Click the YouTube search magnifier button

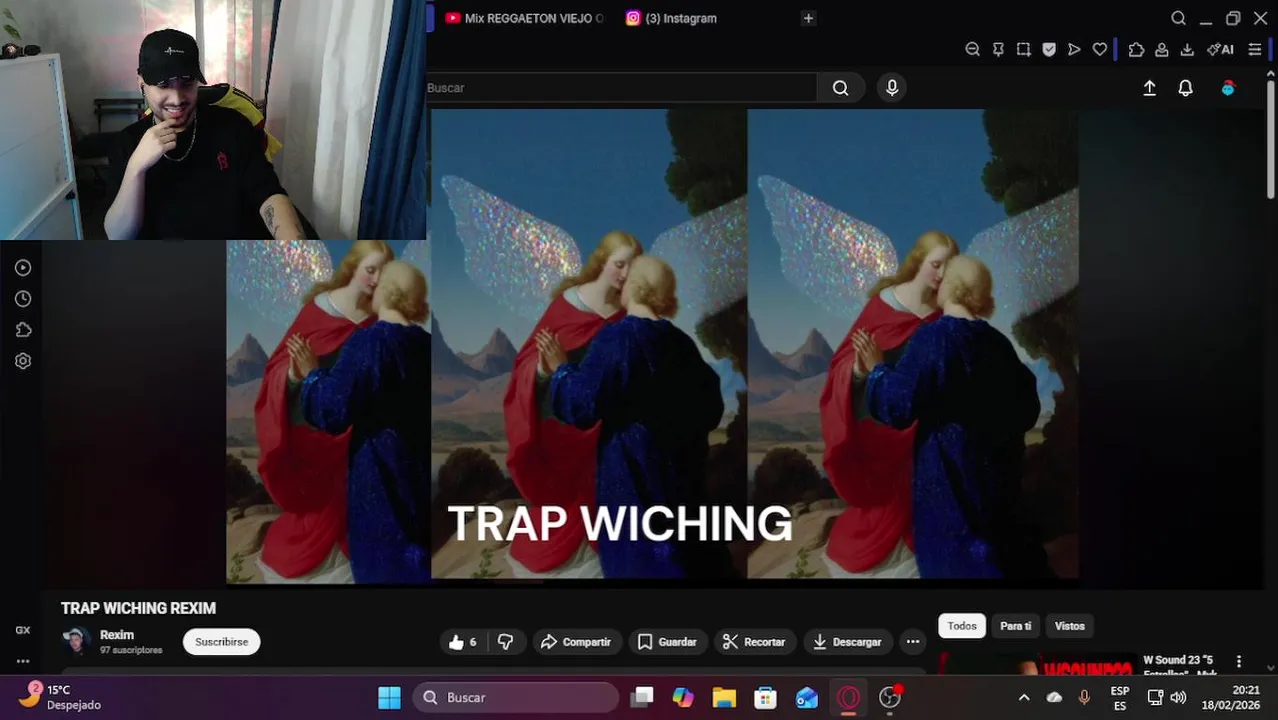tap(841, 88)
